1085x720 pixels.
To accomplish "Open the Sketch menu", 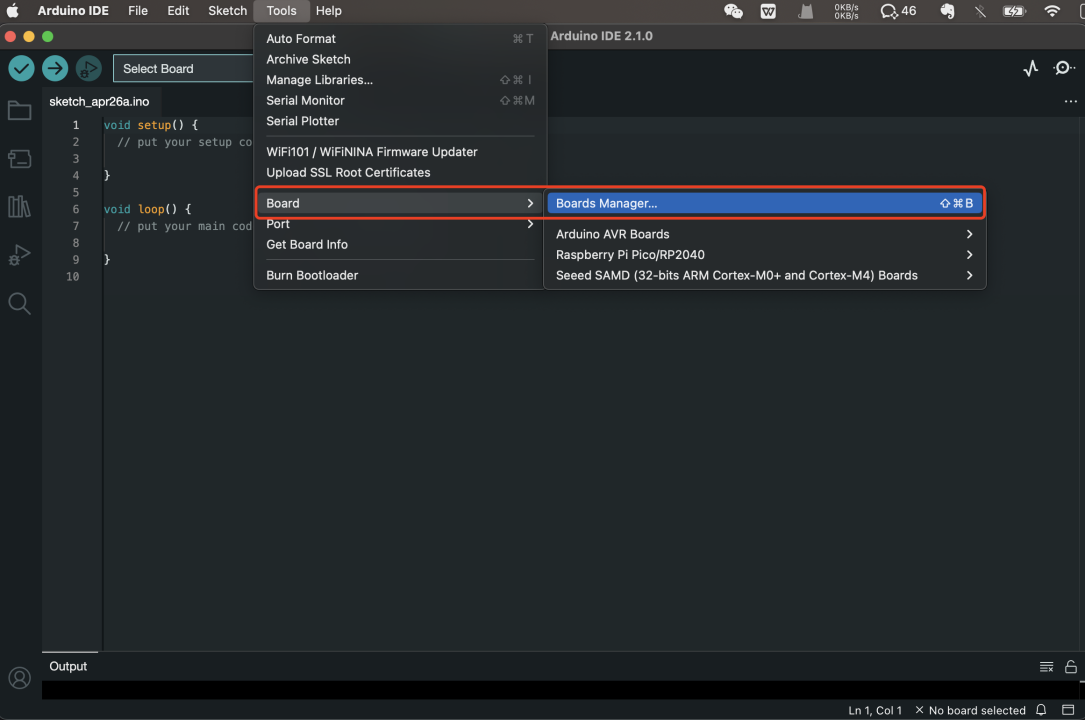I will (x=227, y=10).
